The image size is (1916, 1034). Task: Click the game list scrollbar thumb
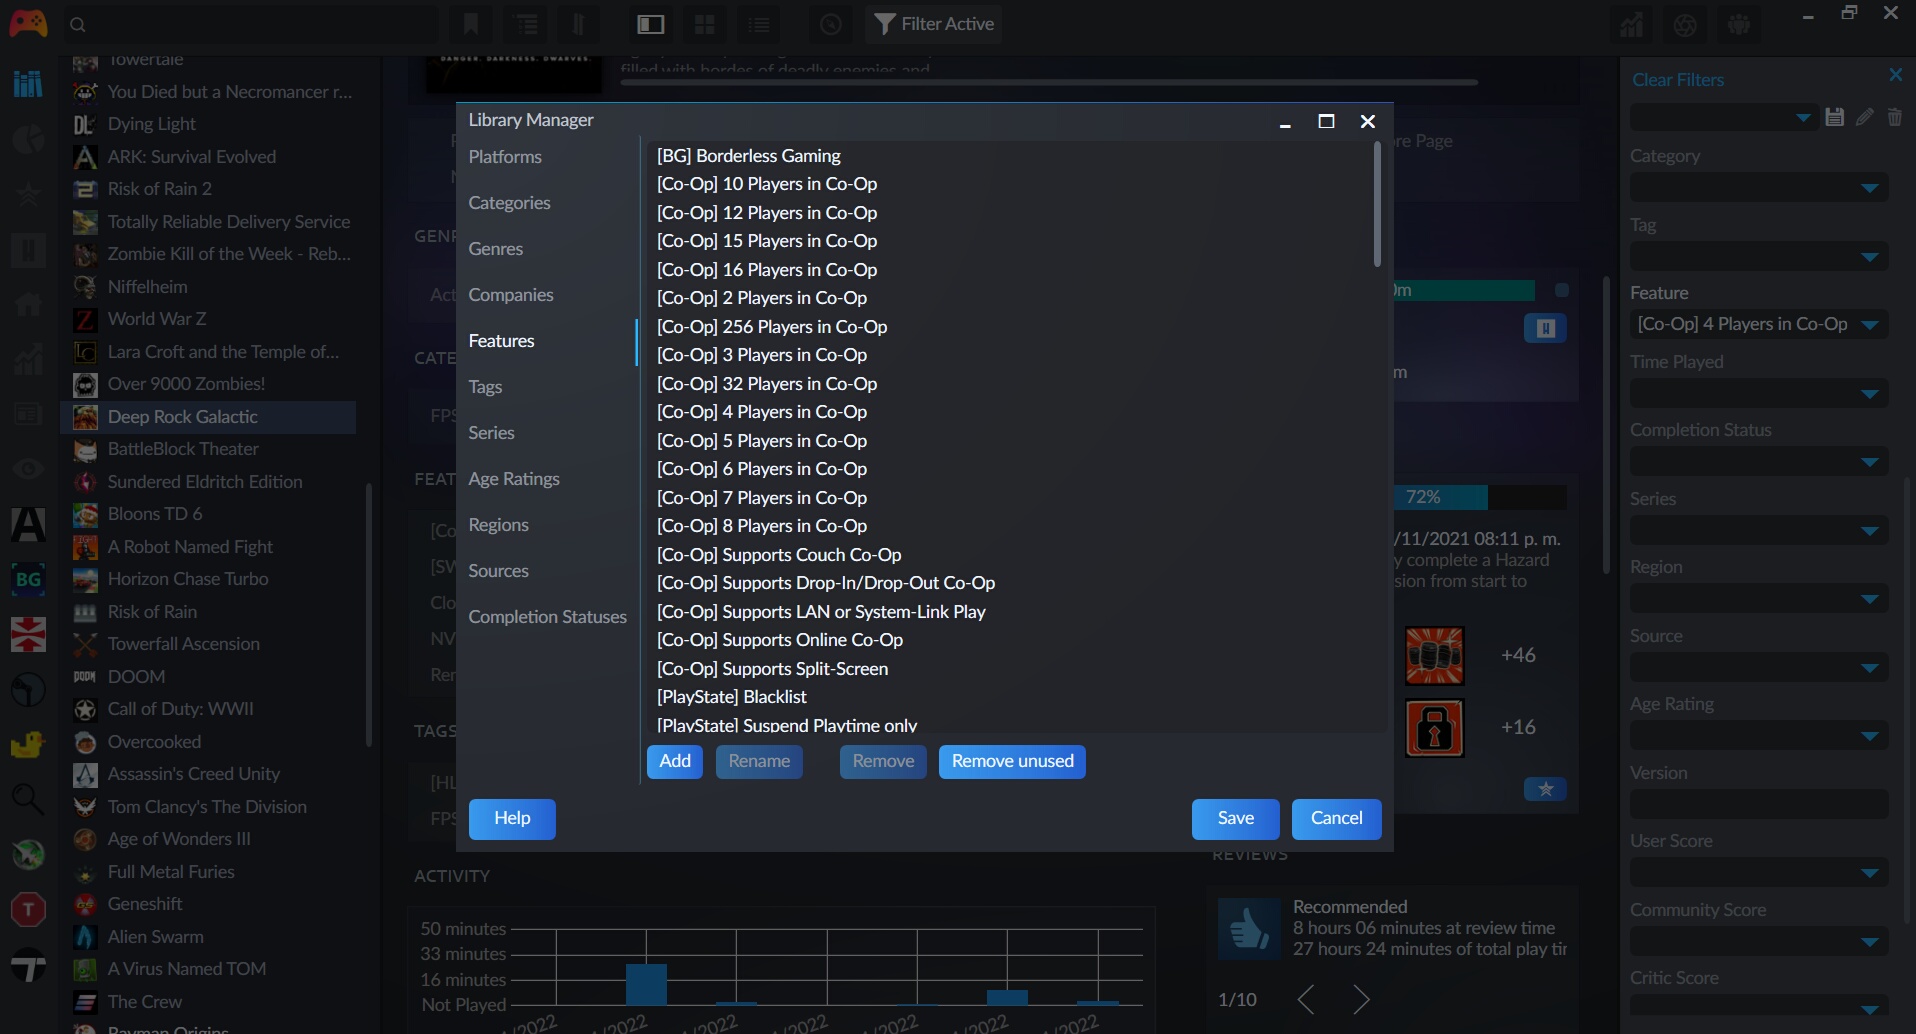point(368,615)
